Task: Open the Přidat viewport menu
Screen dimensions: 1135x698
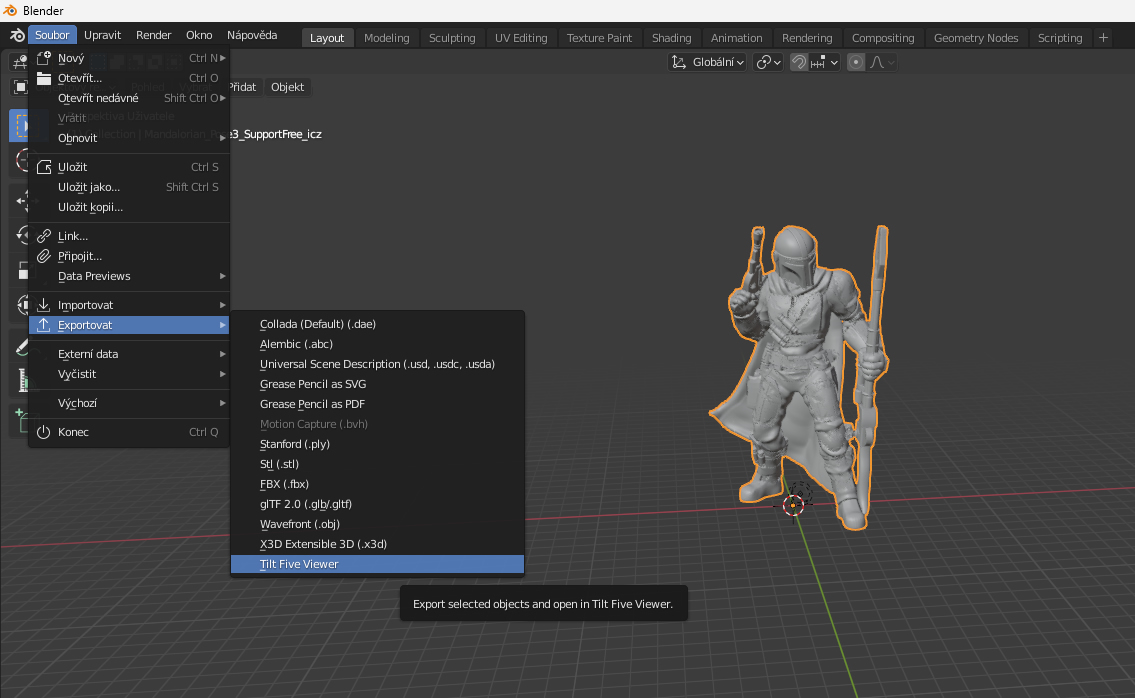Action: point(243,87)
